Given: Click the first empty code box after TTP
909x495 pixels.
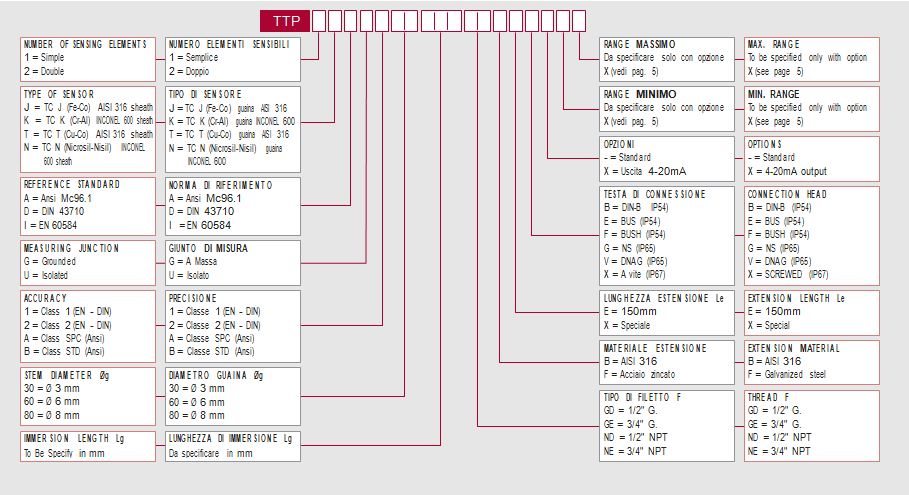Looking at the screenshot, I should pos(318,20).
